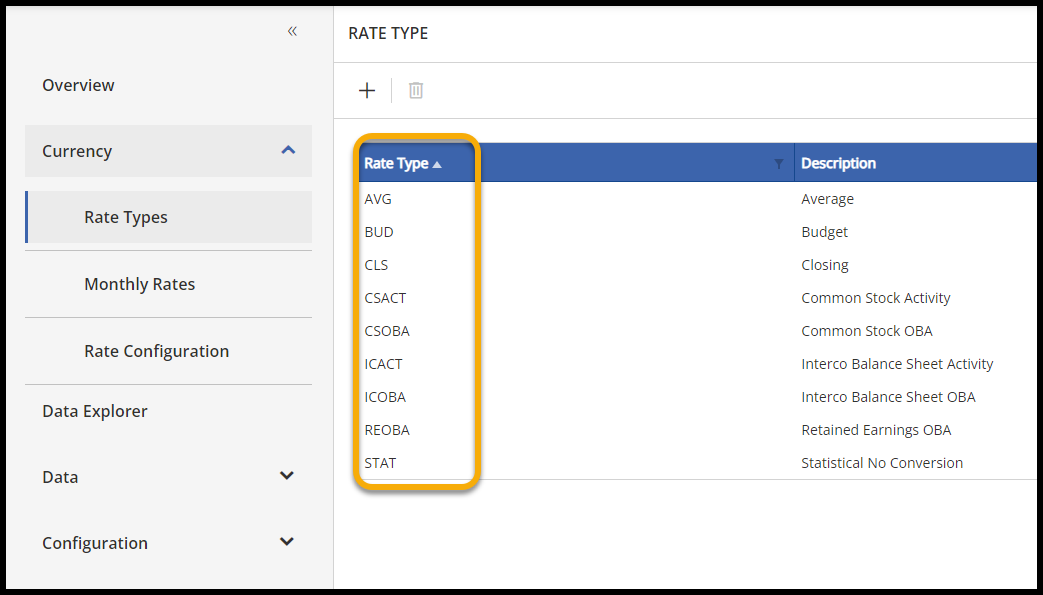The width and height of the screenshot is (1043, 595).
Task: Select the AVG rate type row
Action: tap(378, 199)
